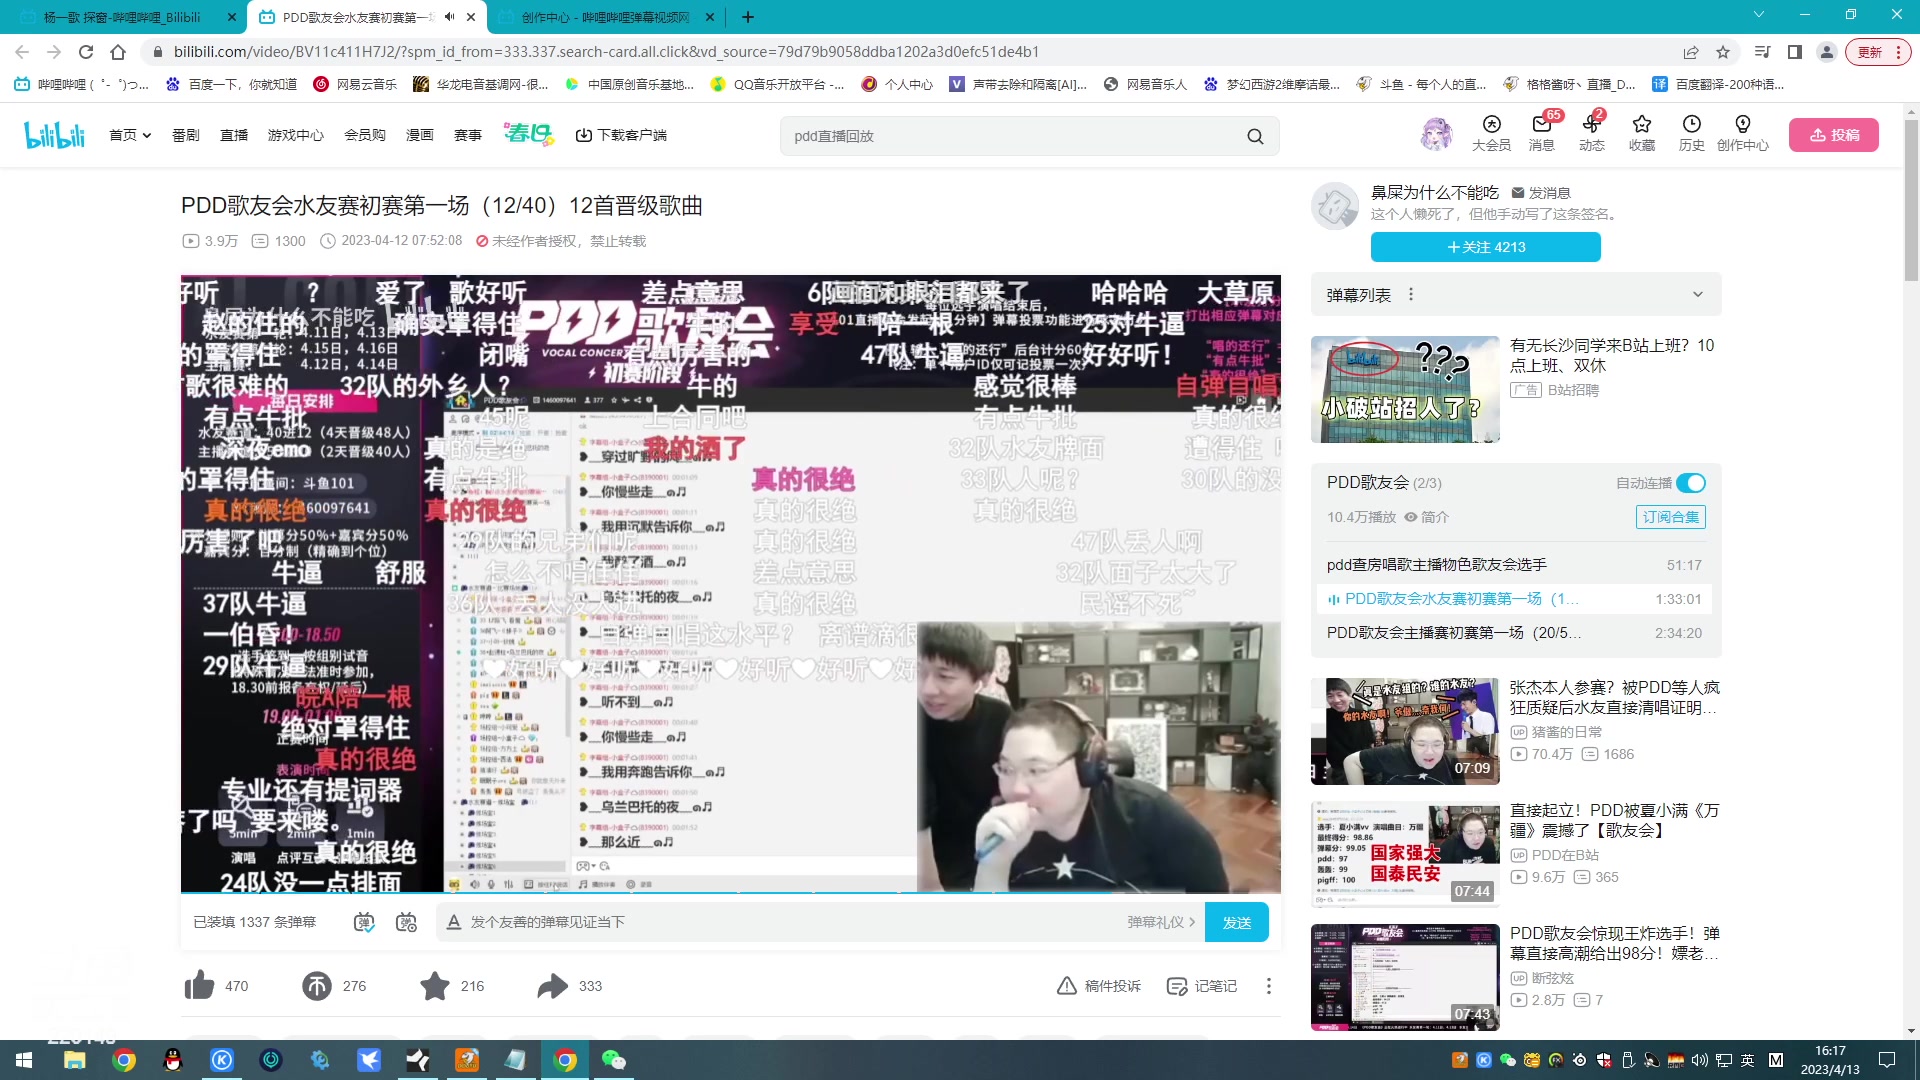Click 发消息 link next to uploader
1920x1080 pixels.
1541,193
